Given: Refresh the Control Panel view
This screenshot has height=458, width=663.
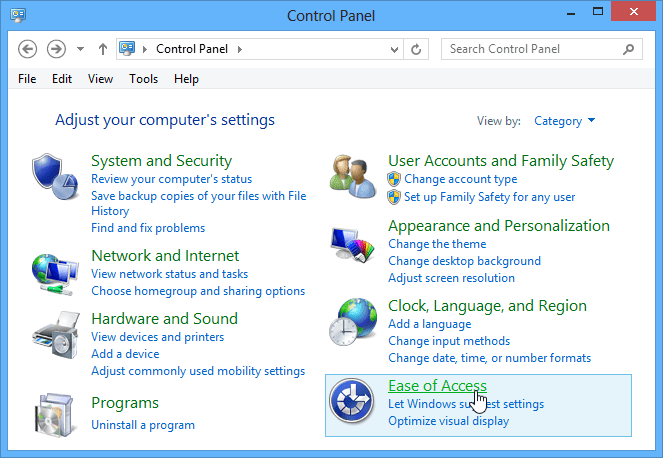Looking at the screenshot, I should 416,49.
